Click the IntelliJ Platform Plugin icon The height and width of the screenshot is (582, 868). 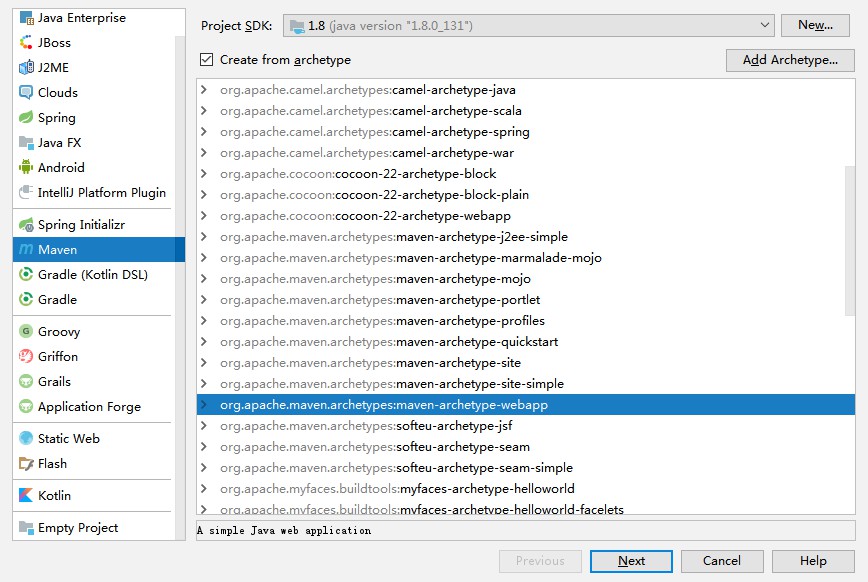pyautogui.click(x=26, y=192)
